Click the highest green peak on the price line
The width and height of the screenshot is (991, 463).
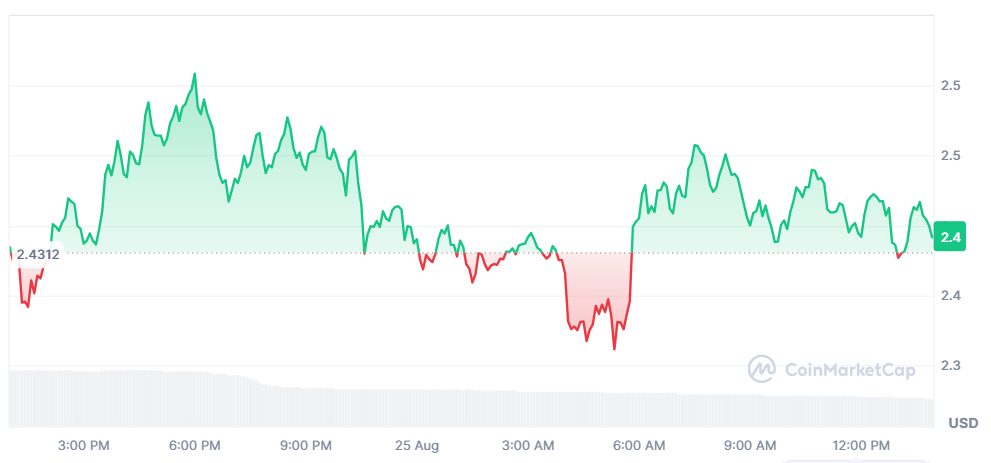click(195, 74)
